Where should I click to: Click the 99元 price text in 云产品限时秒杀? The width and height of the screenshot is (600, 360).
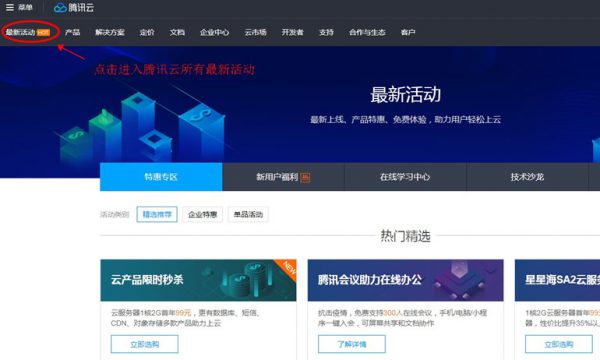tap(183, 313)
